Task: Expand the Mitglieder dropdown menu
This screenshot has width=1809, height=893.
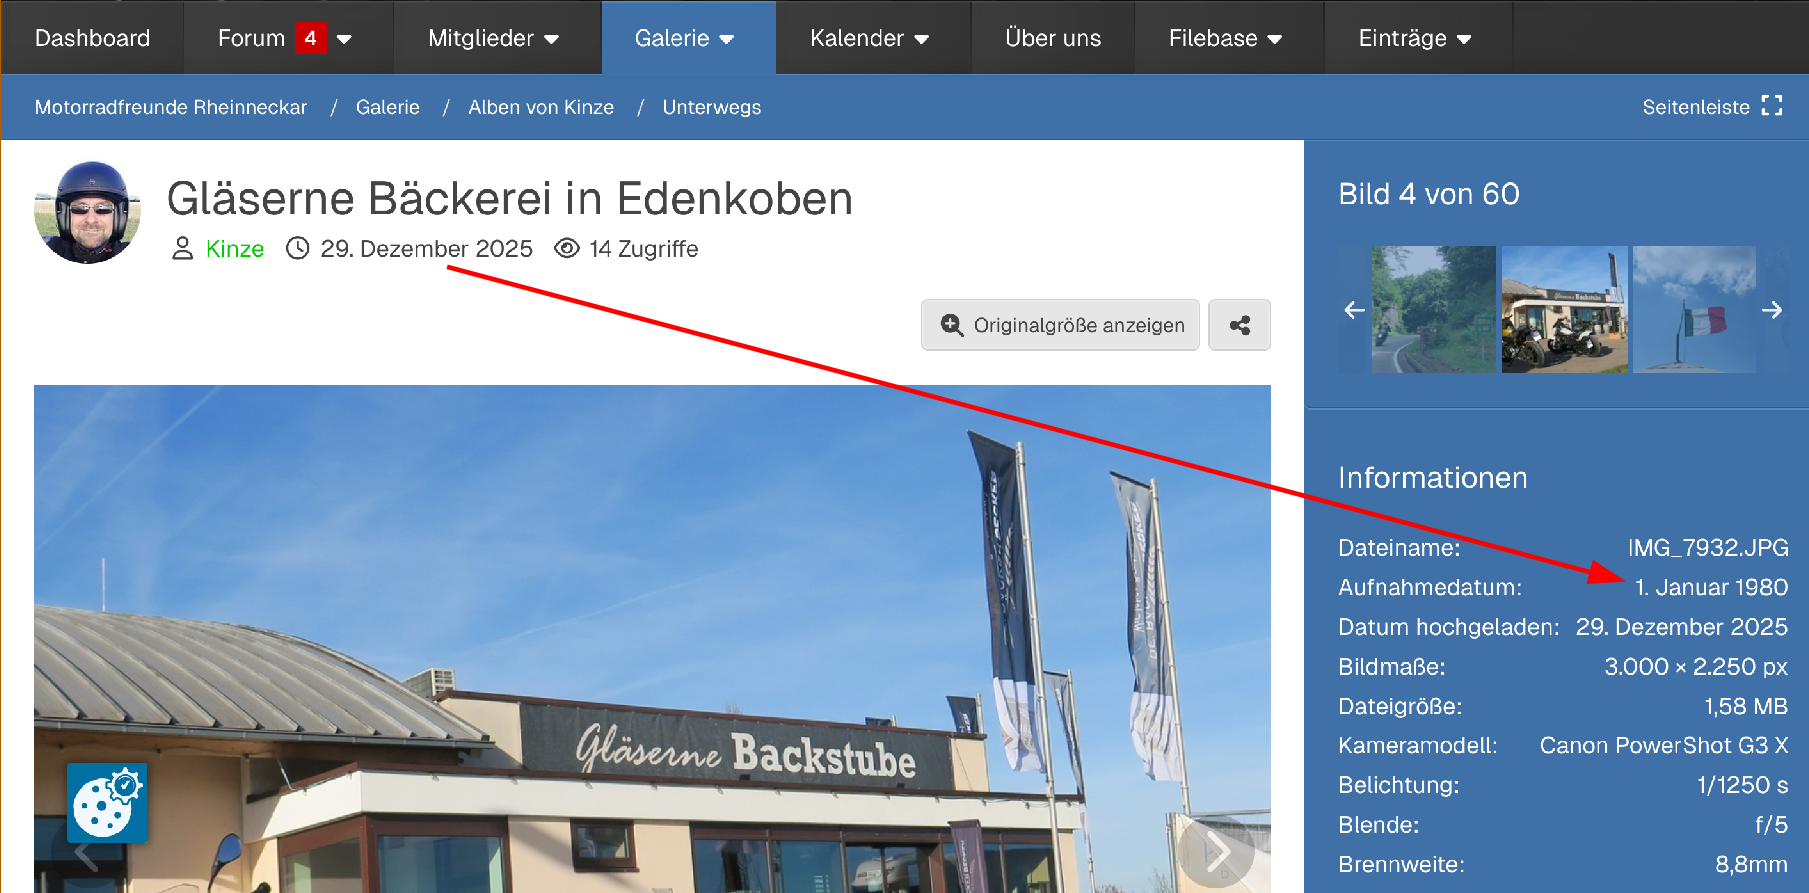Action: tap(493, 38)
